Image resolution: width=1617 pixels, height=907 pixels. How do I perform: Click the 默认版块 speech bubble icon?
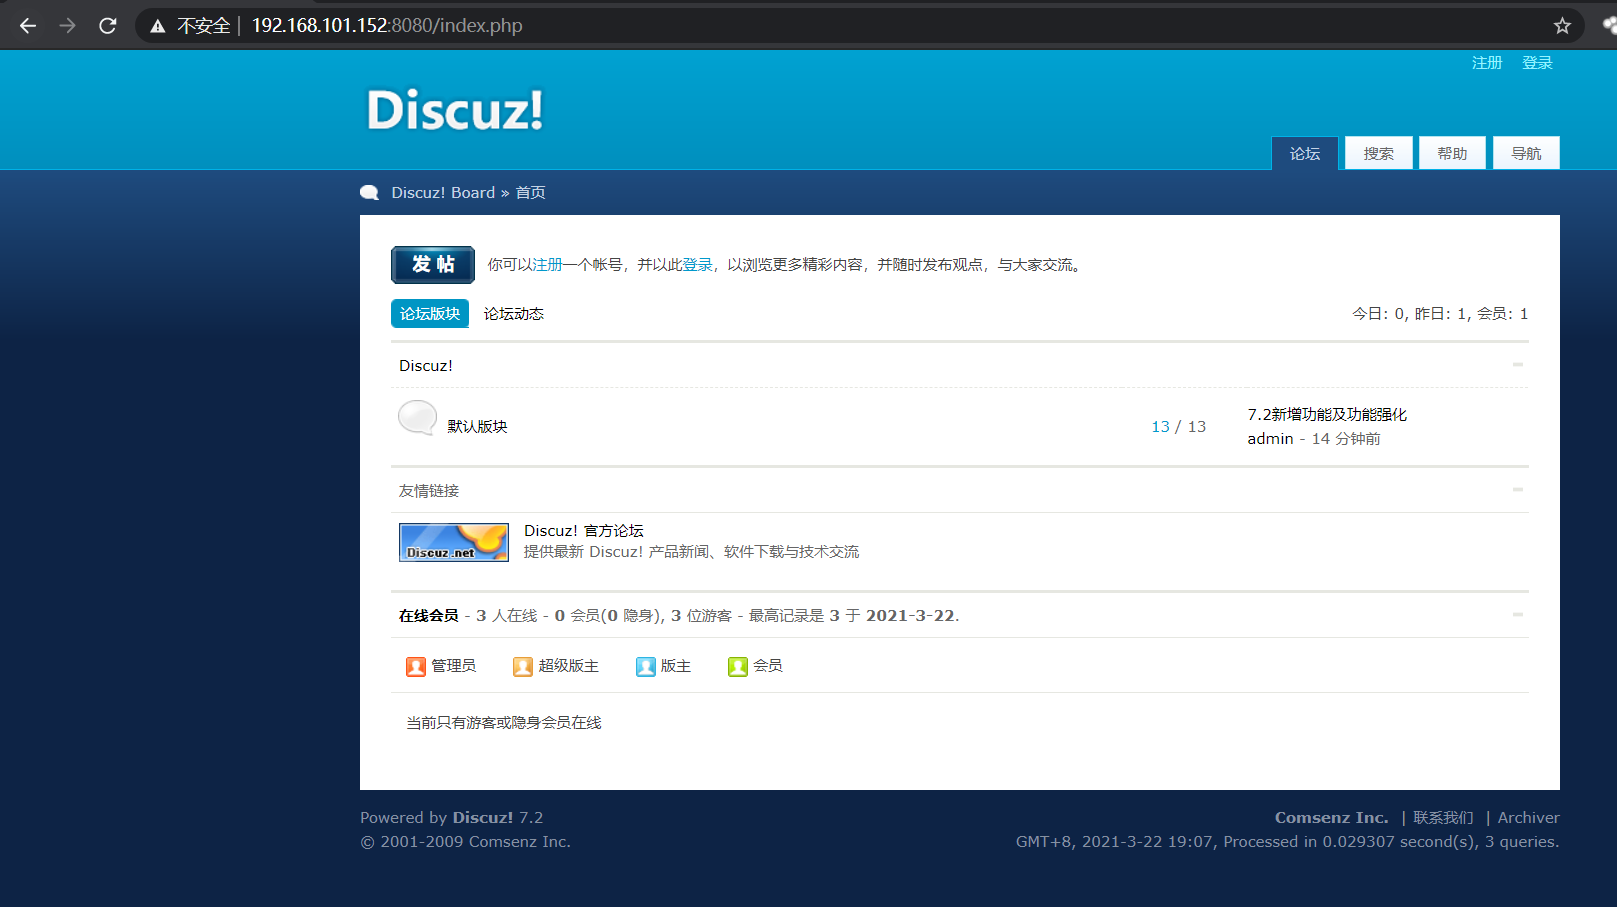click(x=417, y=418)
